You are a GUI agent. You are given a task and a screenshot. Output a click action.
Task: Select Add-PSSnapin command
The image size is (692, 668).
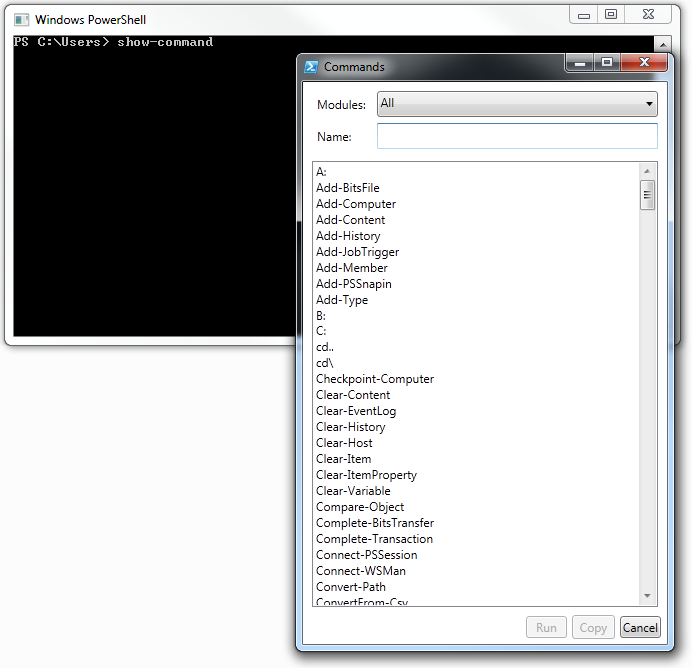pos(354,284)
